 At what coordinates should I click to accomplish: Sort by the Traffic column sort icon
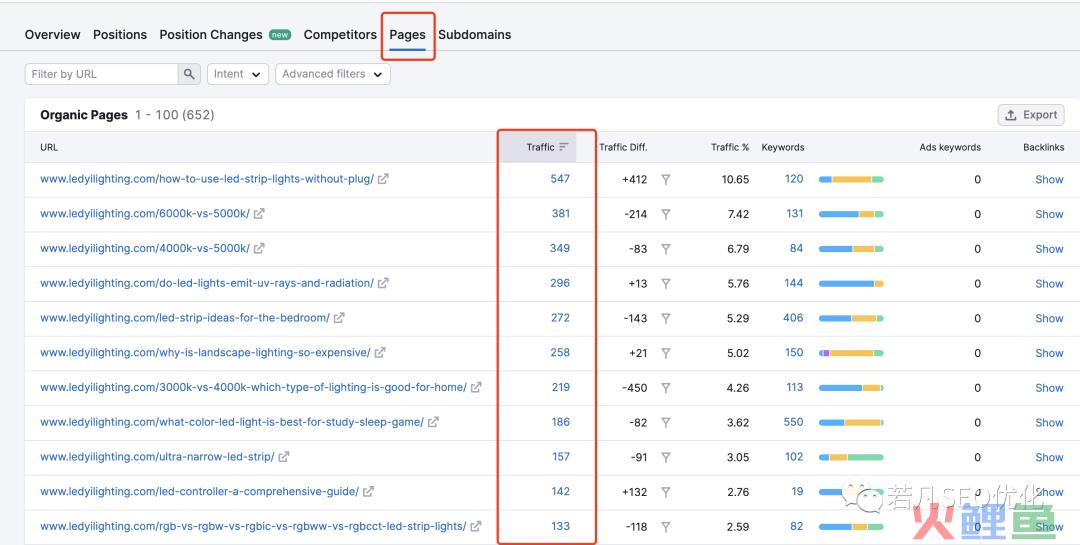point(564,147)
